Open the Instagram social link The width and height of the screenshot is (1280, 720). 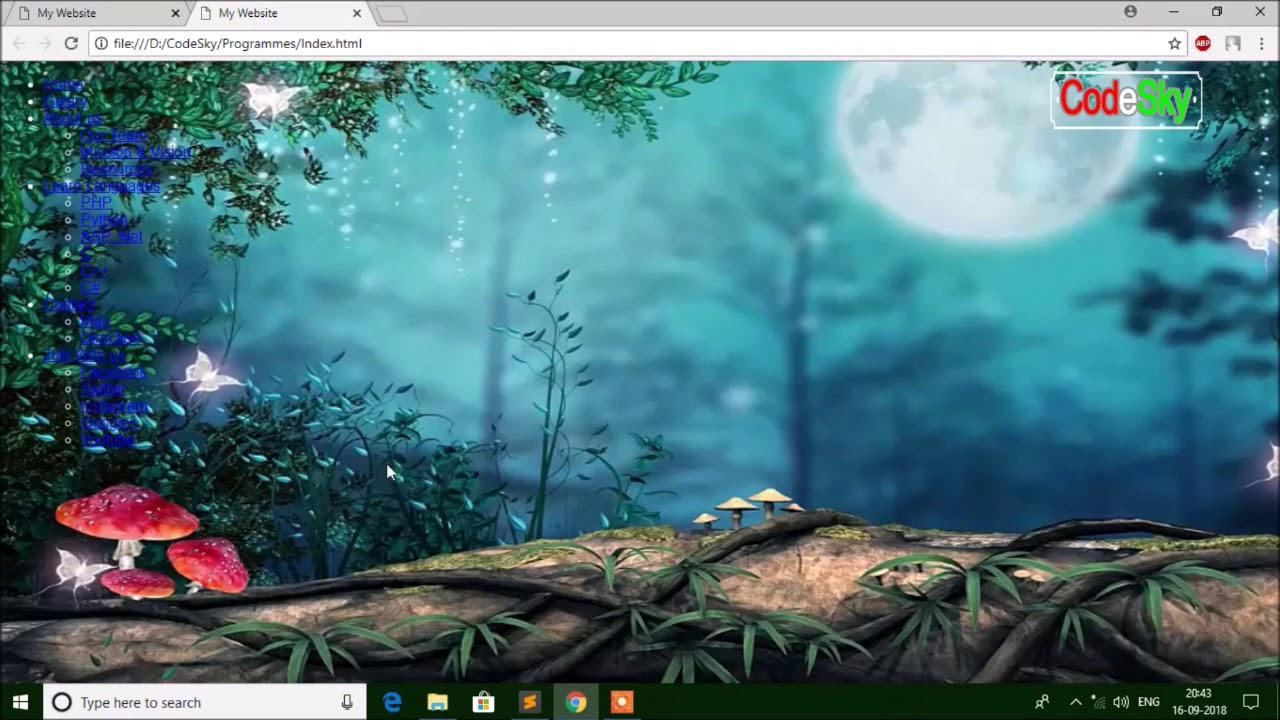[115, 406]
